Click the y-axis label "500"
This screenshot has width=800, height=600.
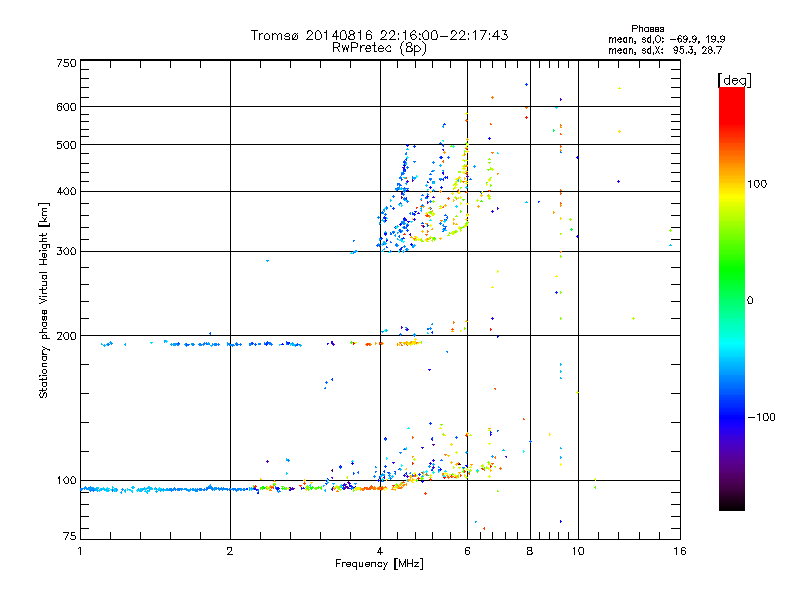(66, 145)
